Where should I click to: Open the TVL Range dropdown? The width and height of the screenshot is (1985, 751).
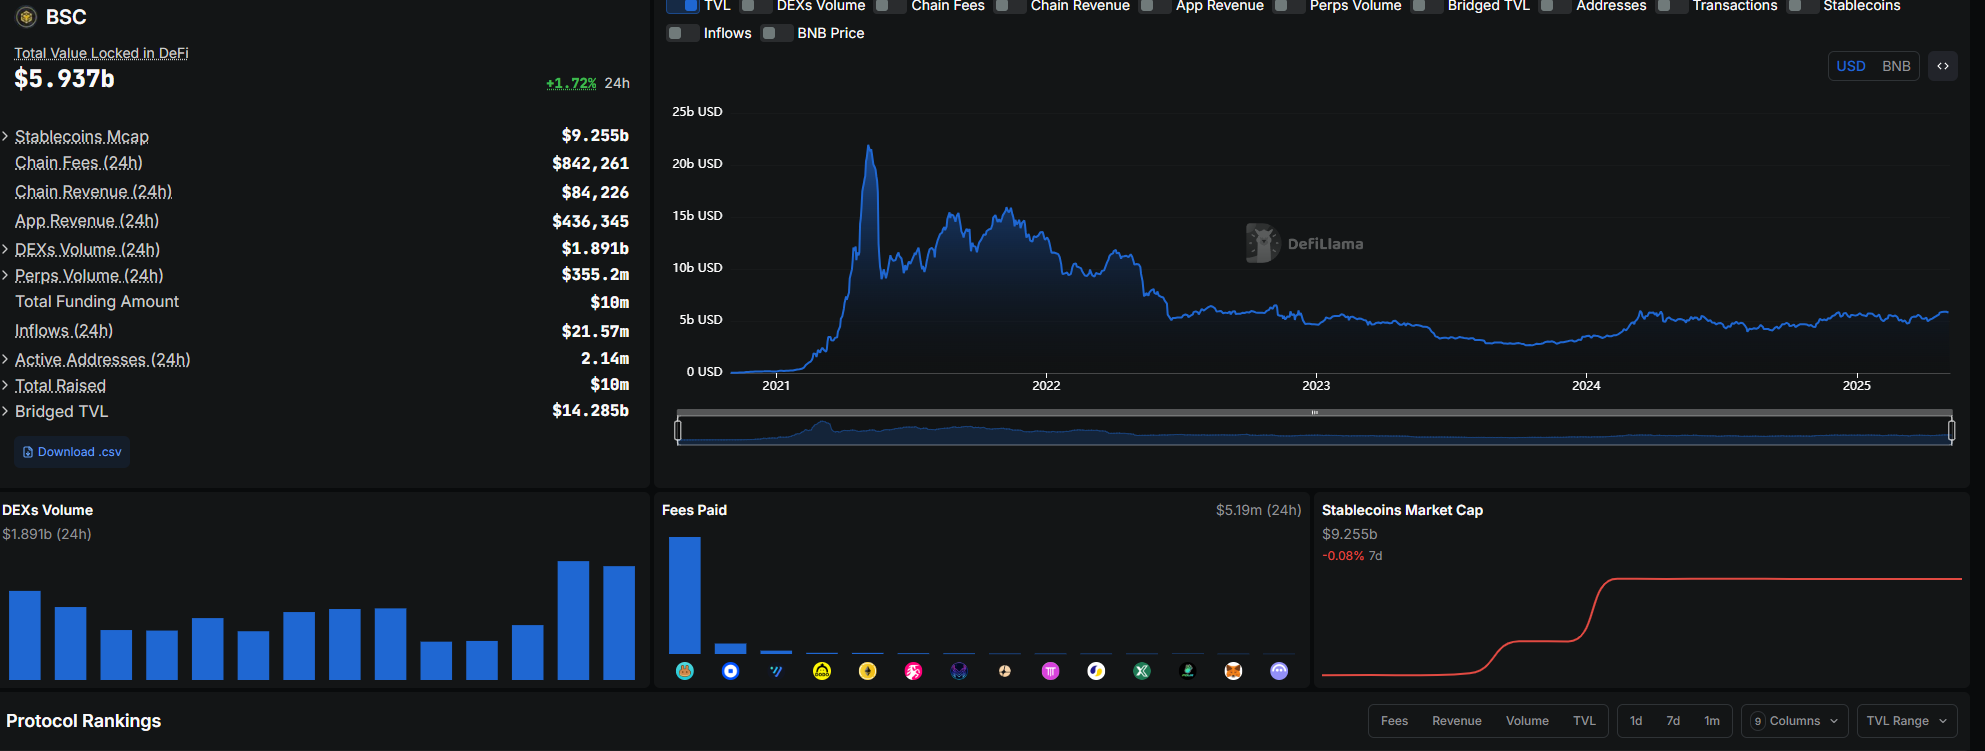1906,721
